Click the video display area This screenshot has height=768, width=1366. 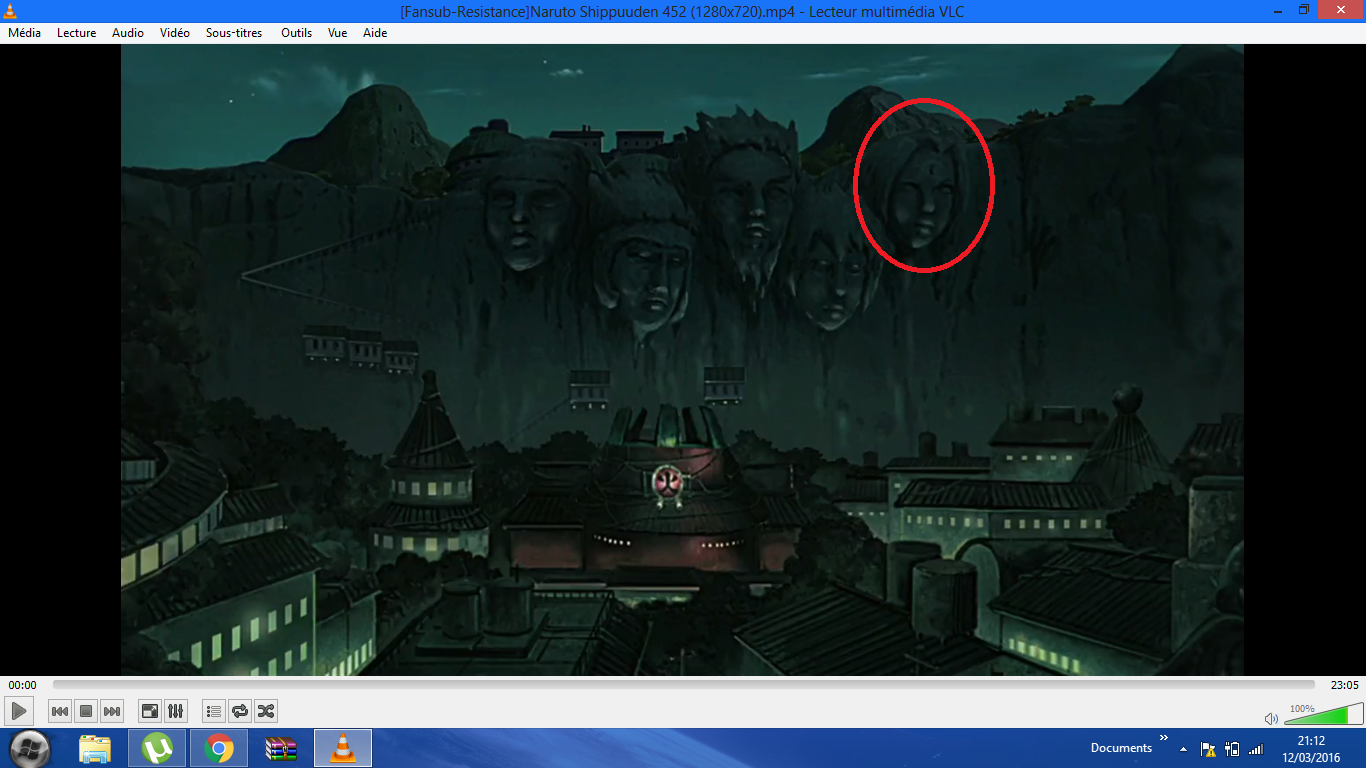[682, 360]
